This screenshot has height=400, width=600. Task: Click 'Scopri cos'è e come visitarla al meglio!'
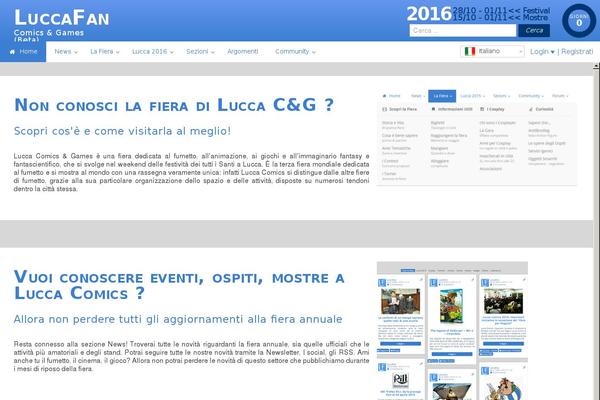[122, 131]
